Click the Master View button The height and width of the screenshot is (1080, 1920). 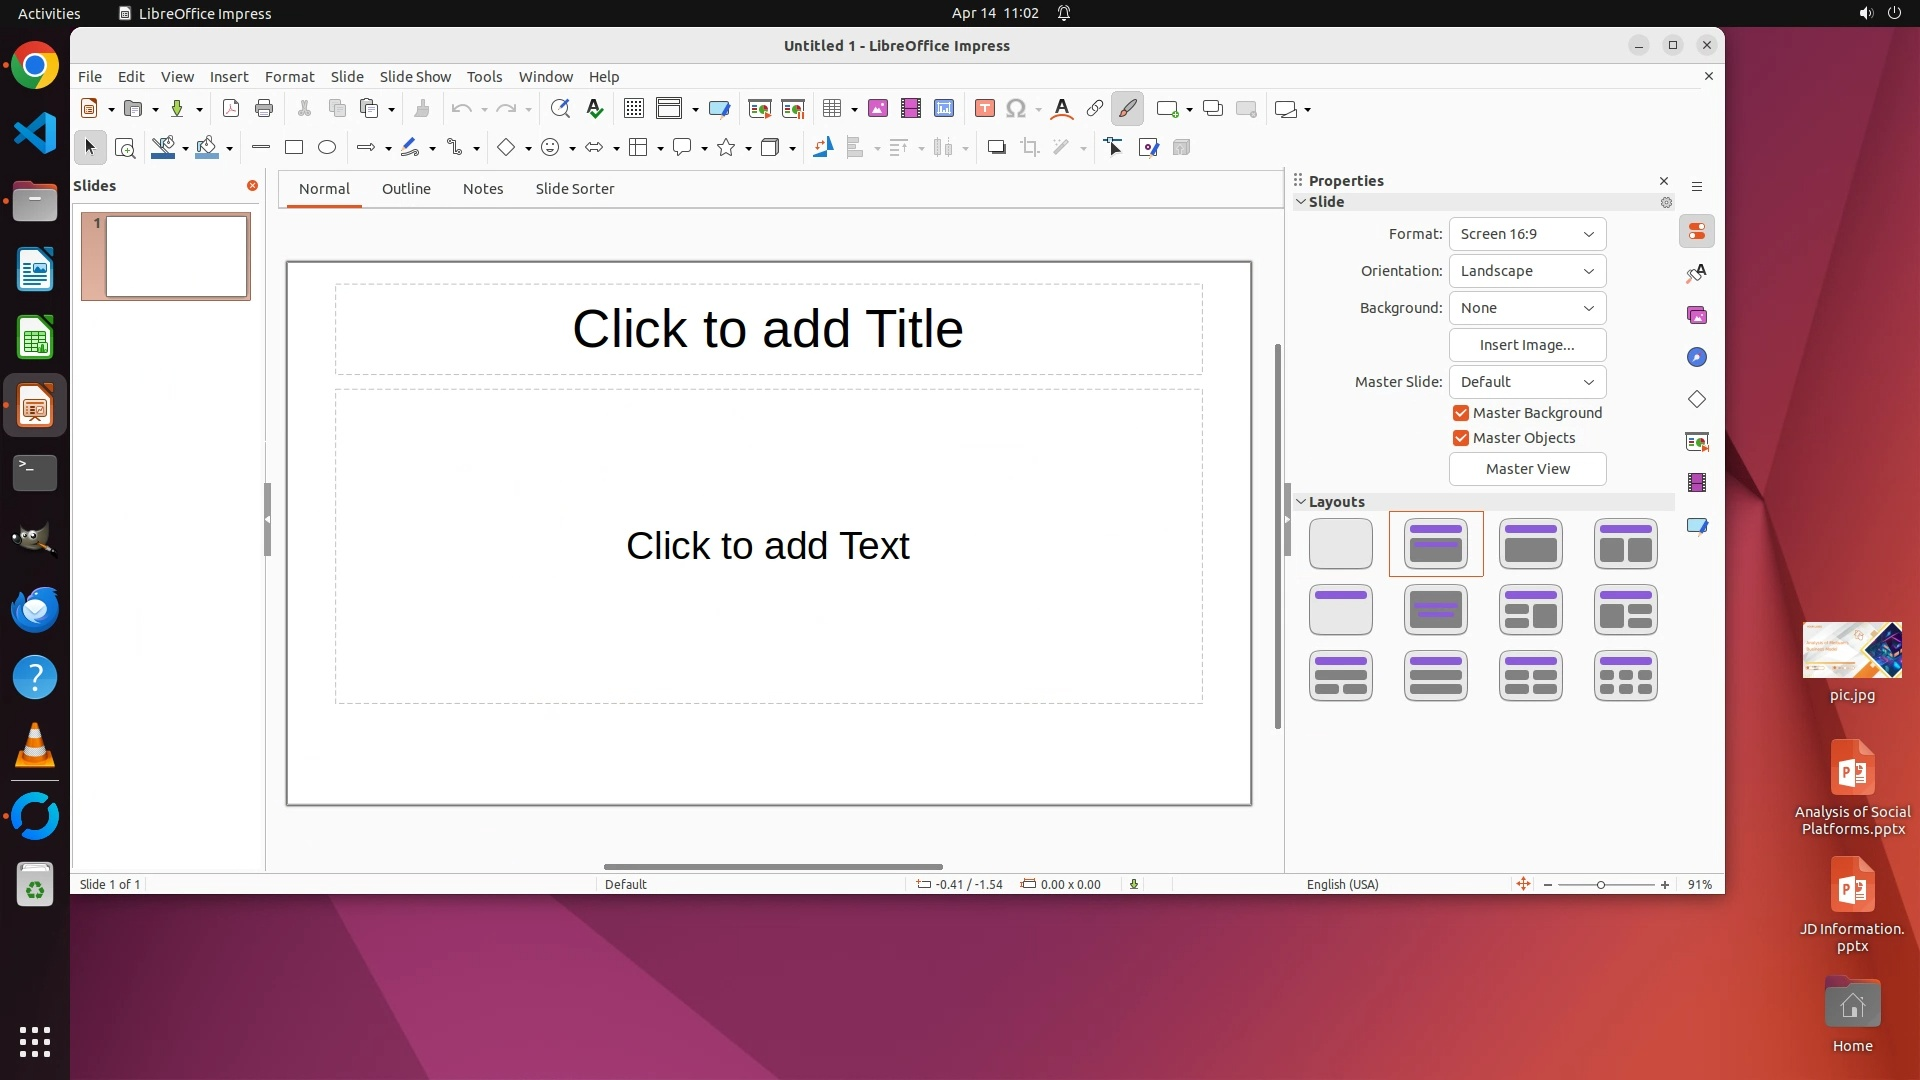click(1527, 469)
